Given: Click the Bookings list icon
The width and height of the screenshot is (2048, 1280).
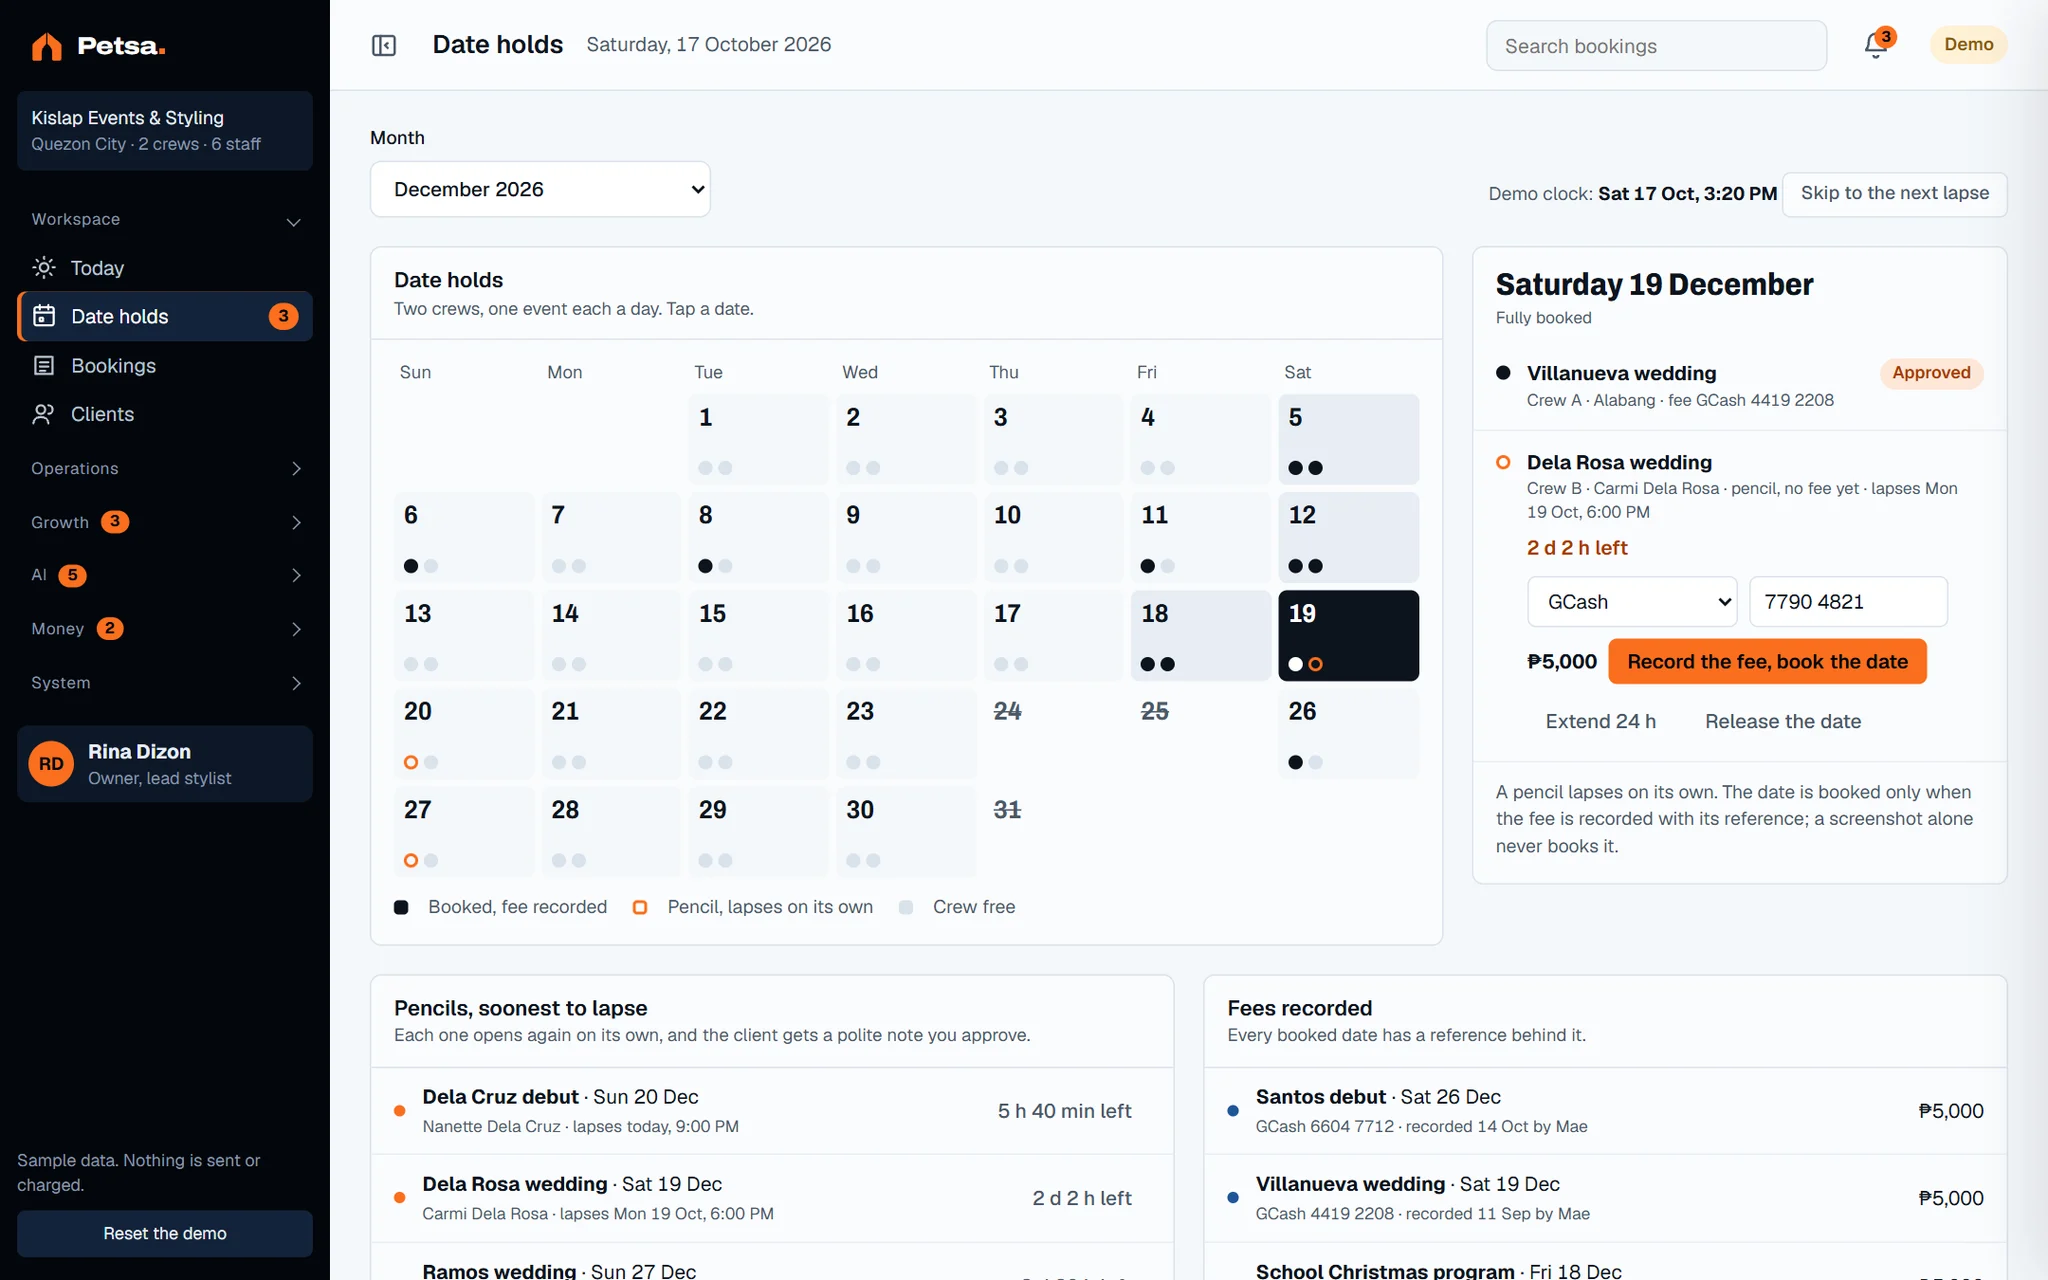Looking at the screenshot, I should [44, 365].
